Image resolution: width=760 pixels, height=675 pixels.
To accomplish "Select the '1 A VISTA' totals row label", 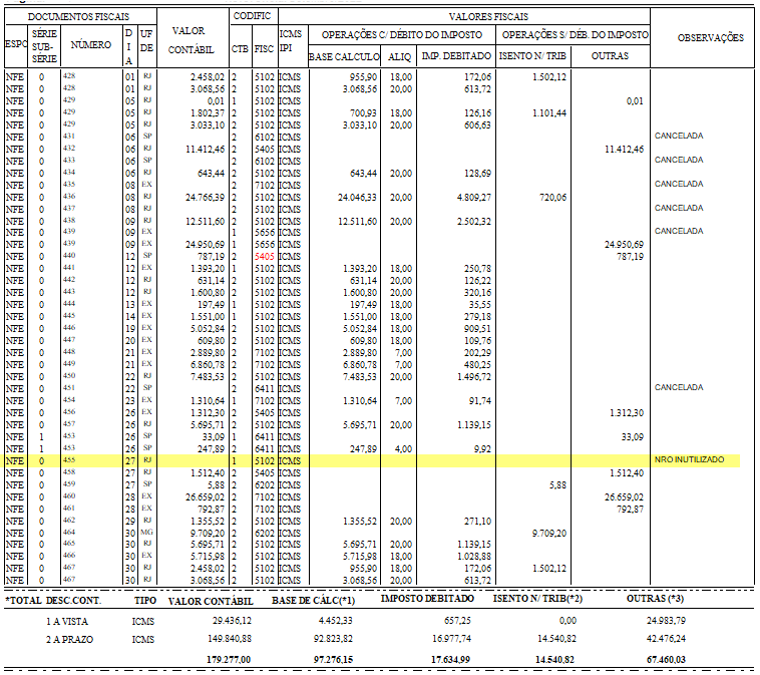I will [67, 622].
